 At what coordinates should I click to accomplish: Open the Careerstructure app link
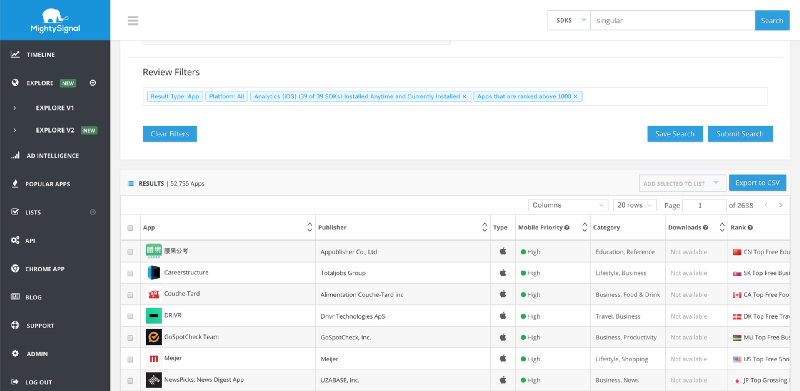click(186, 273)
